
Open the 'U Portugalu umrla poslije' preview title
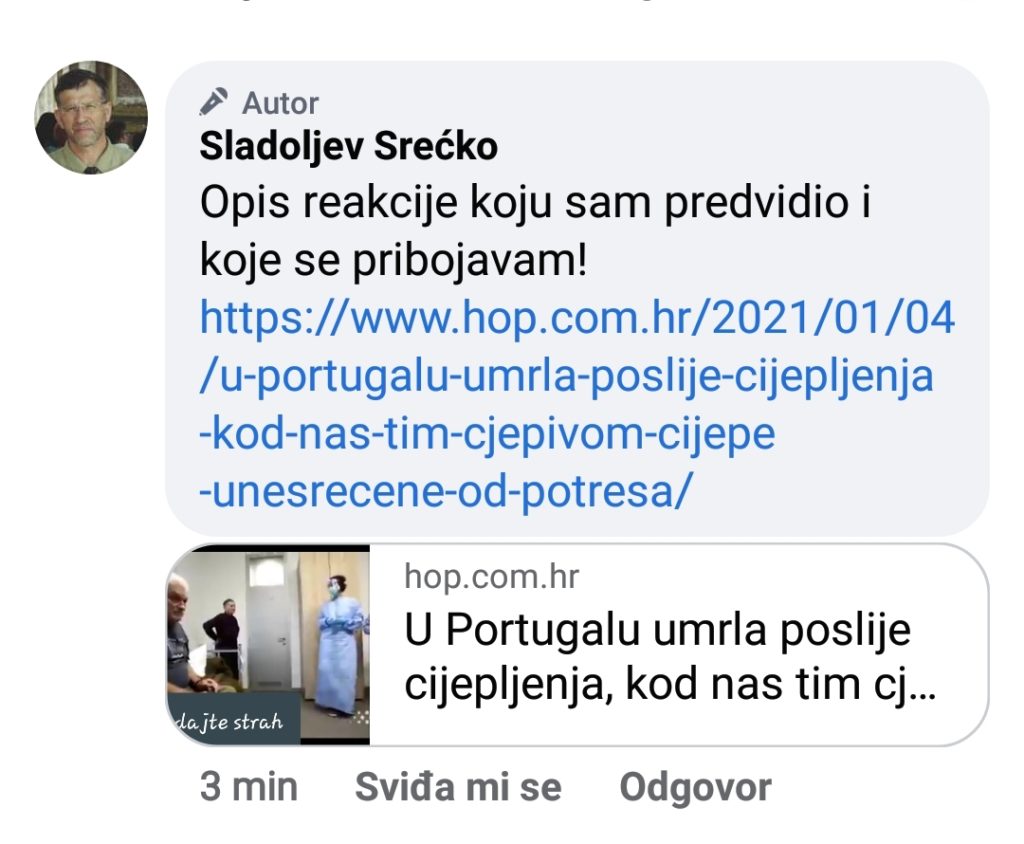pos(658,630)
